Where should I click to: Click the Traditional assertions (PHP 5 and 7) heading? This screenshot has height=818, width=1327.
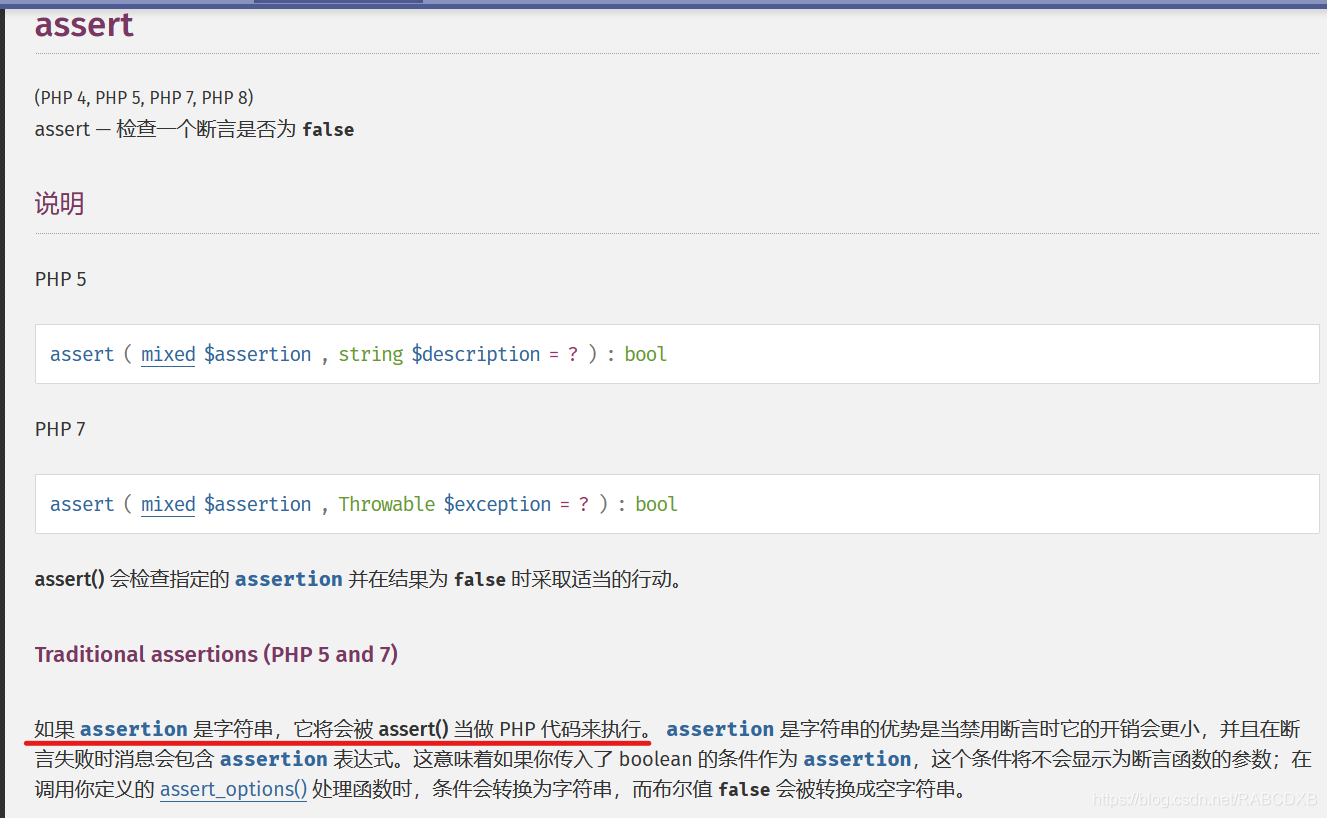[x=216, y=654]
